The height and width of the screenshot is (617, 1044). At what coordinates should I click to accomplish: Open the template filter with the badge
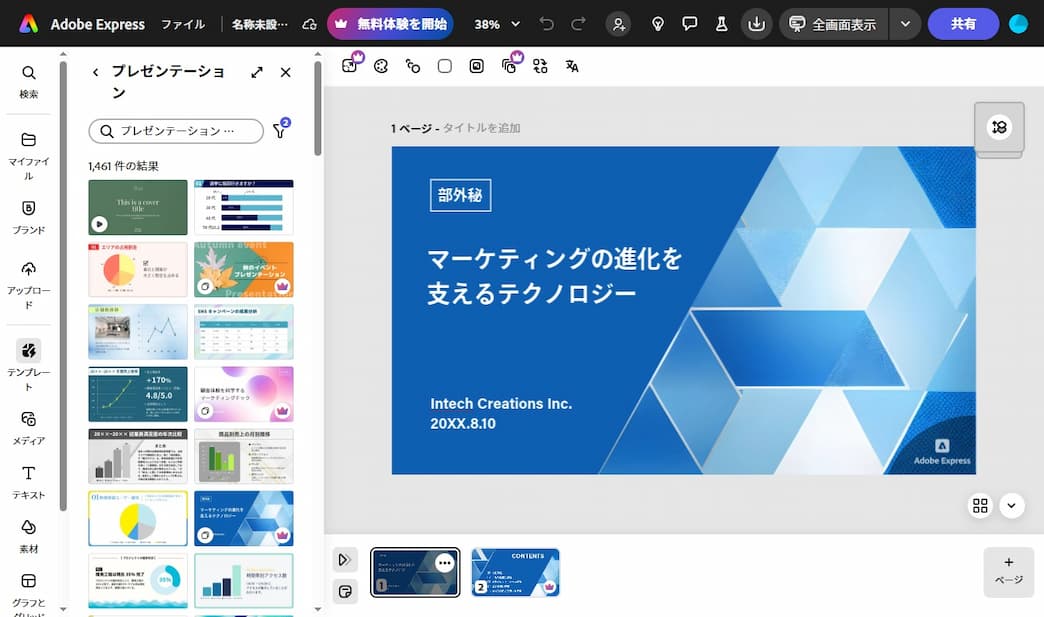280,131
